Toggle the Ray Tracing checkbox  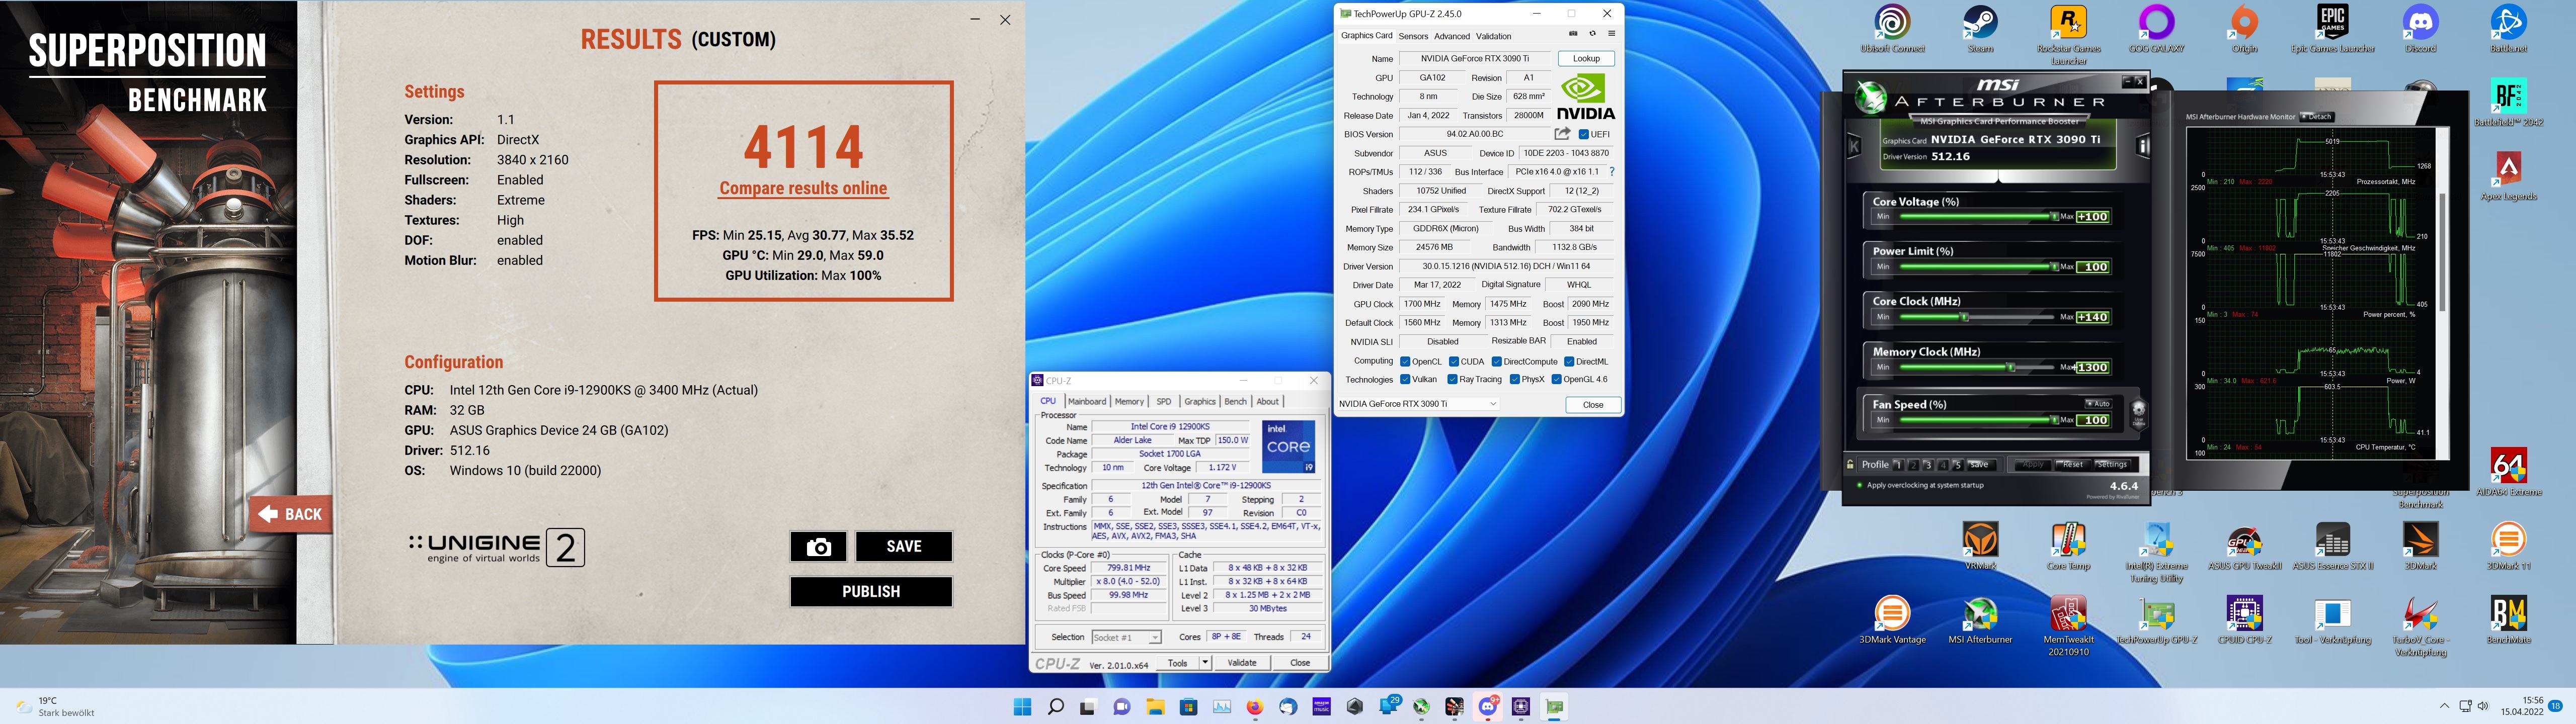point(1452,379)
